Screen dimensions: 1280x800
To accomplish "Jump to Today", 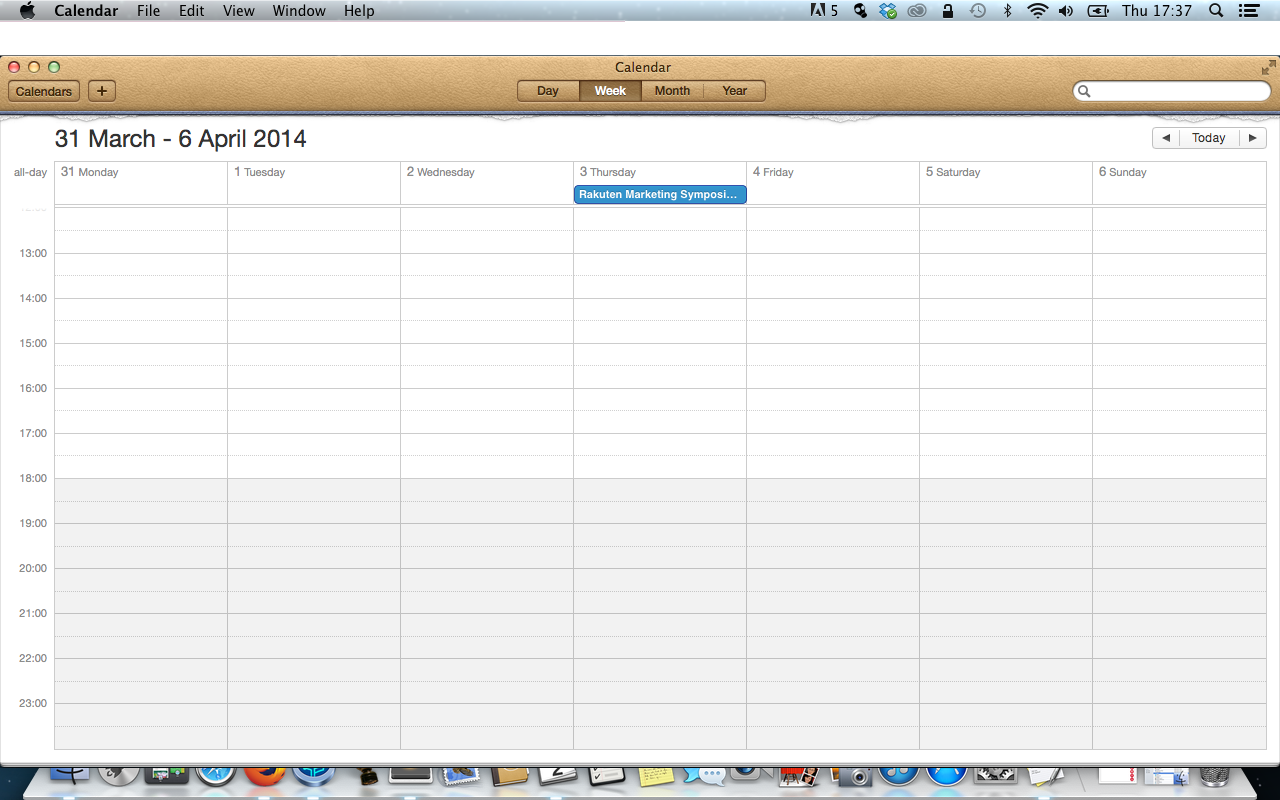I will [1208, 138].
